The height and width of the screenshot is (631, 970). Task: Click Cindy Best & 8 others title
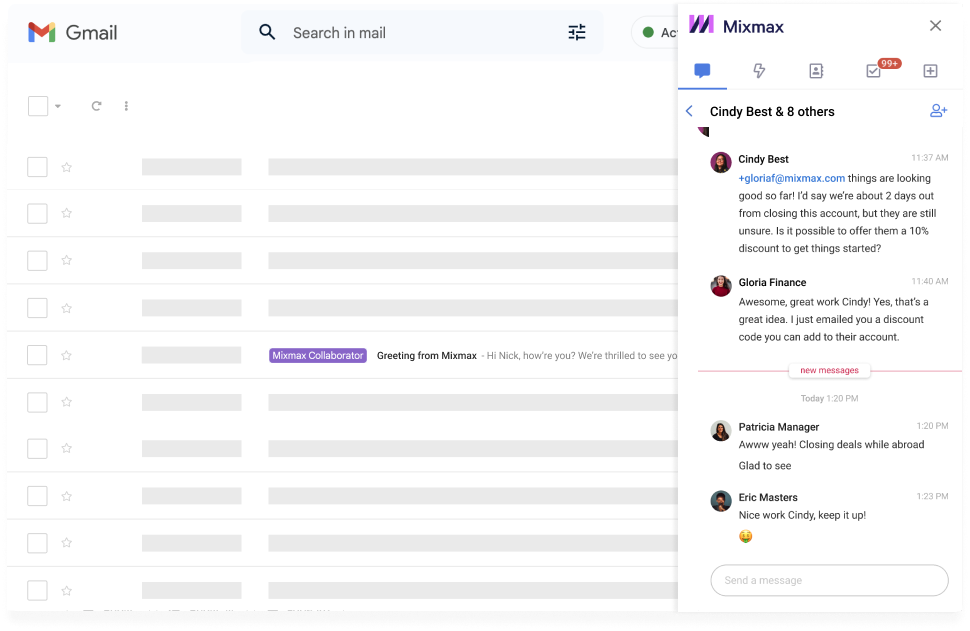click(x=772, y=111)
